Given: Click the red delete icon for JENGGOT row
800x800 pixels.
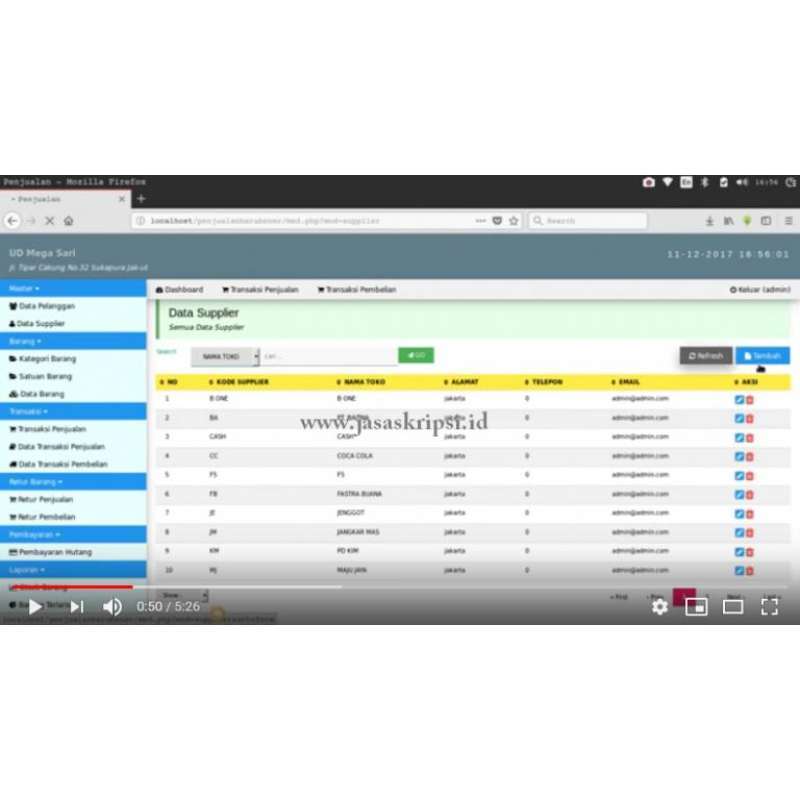Looking at the screenshot, I should [750, 513].
